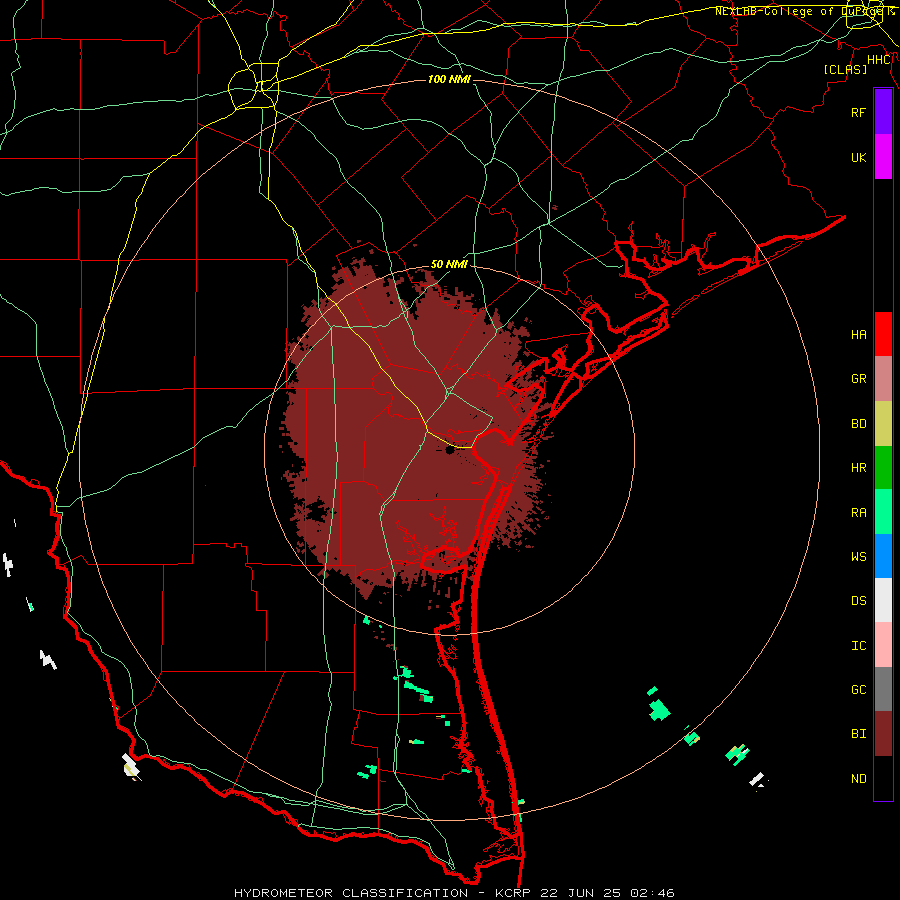The height and width of the screenshot is (900, 900).
Task: Click the UK legend label
Action: coord(858,157)
